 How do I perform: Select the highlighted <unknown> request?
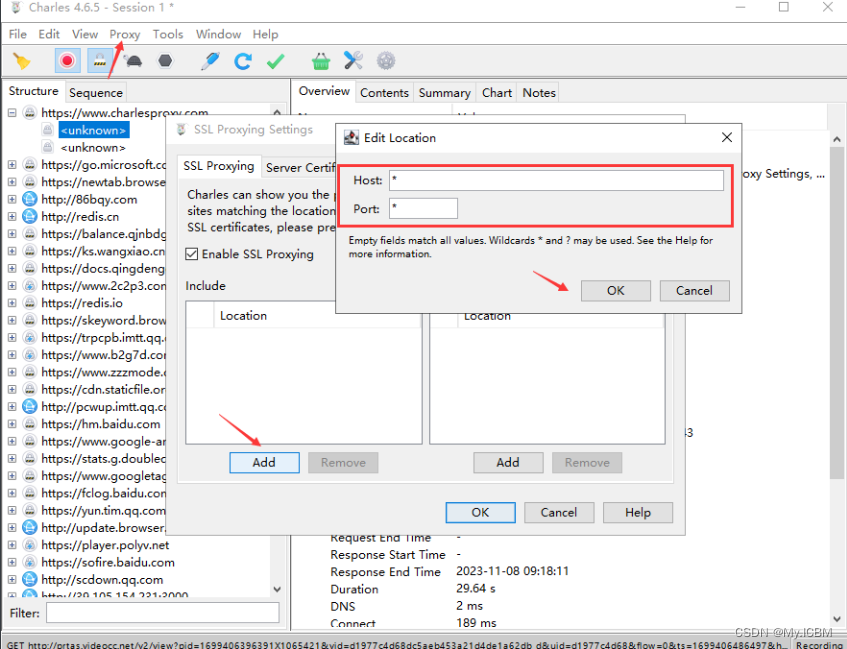(x=94, y=130)
